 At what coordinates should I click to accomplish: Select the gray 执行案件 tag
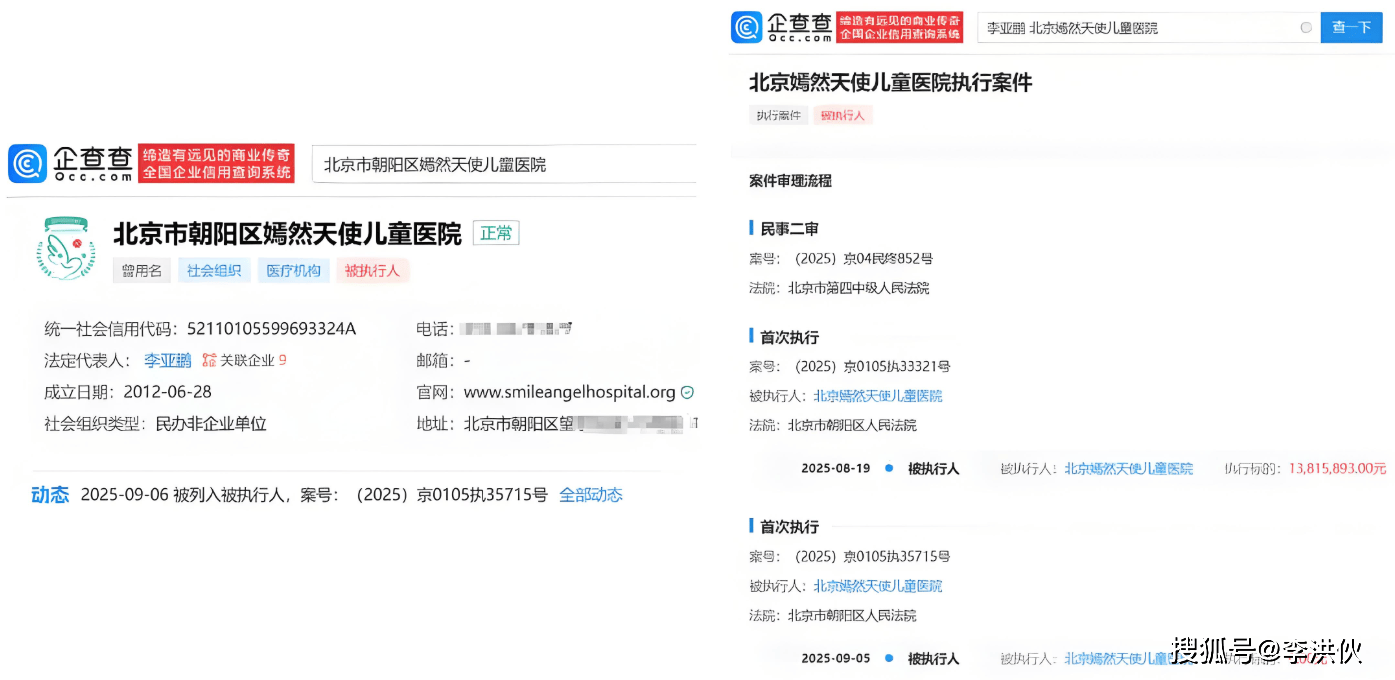coord(778,115)
